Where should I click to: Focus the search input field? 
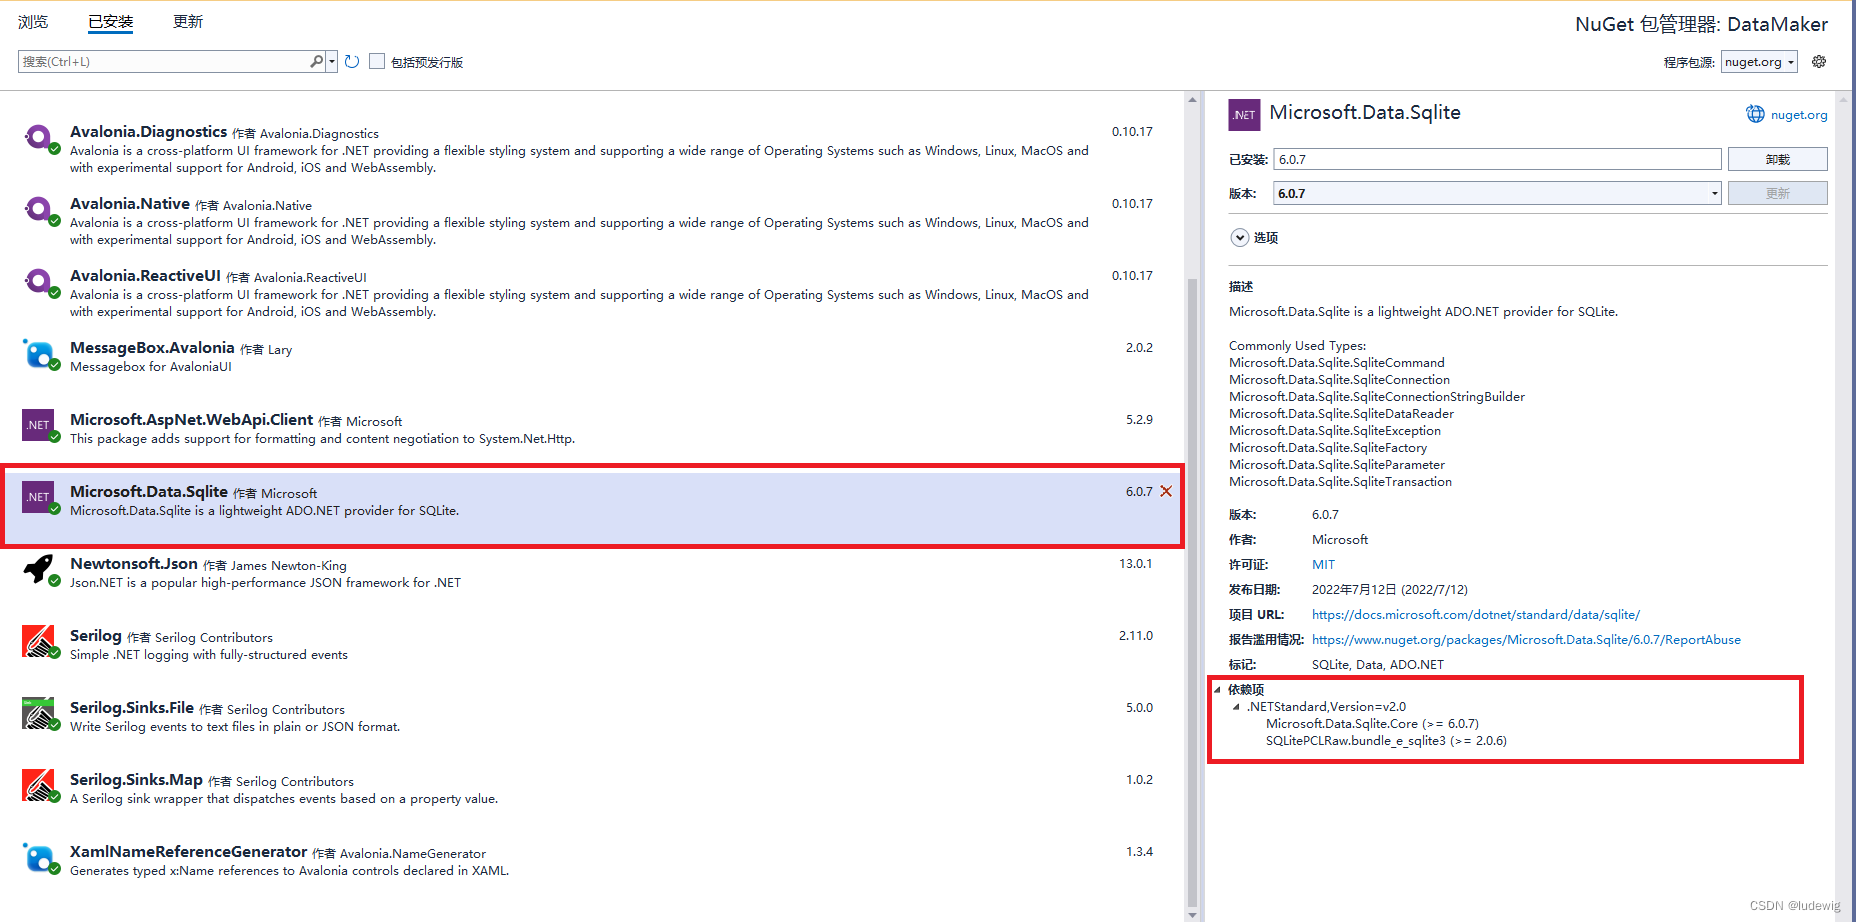point(165,62)
